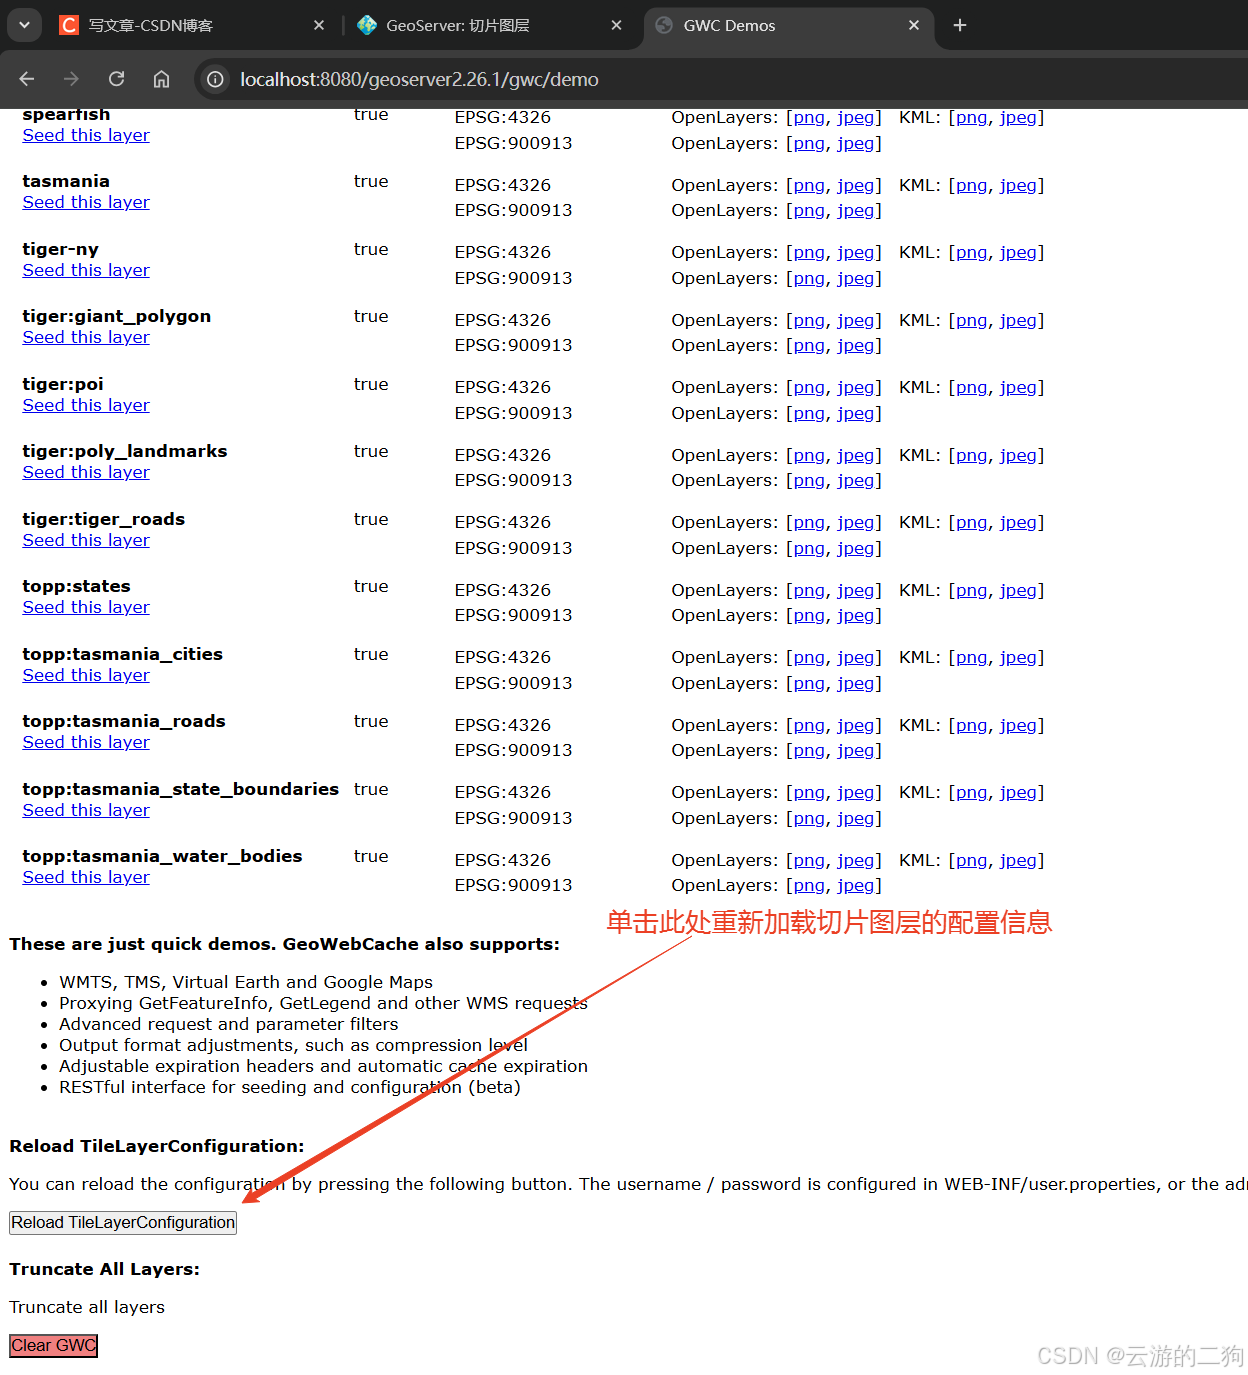Seed the topp:tasmania_roads layer
The height and width of the screenshot is (1375, 1248).
(x=86, y=742)
